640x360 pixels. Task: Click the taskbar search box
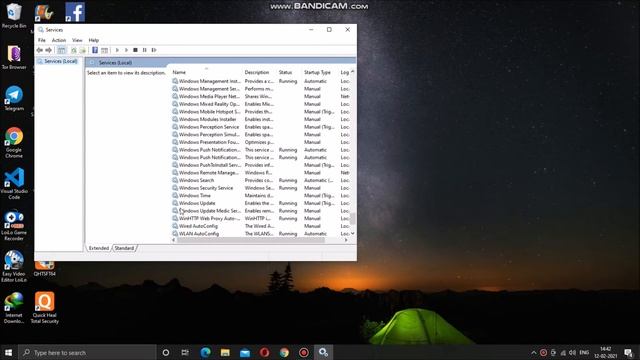click(87, 353)
